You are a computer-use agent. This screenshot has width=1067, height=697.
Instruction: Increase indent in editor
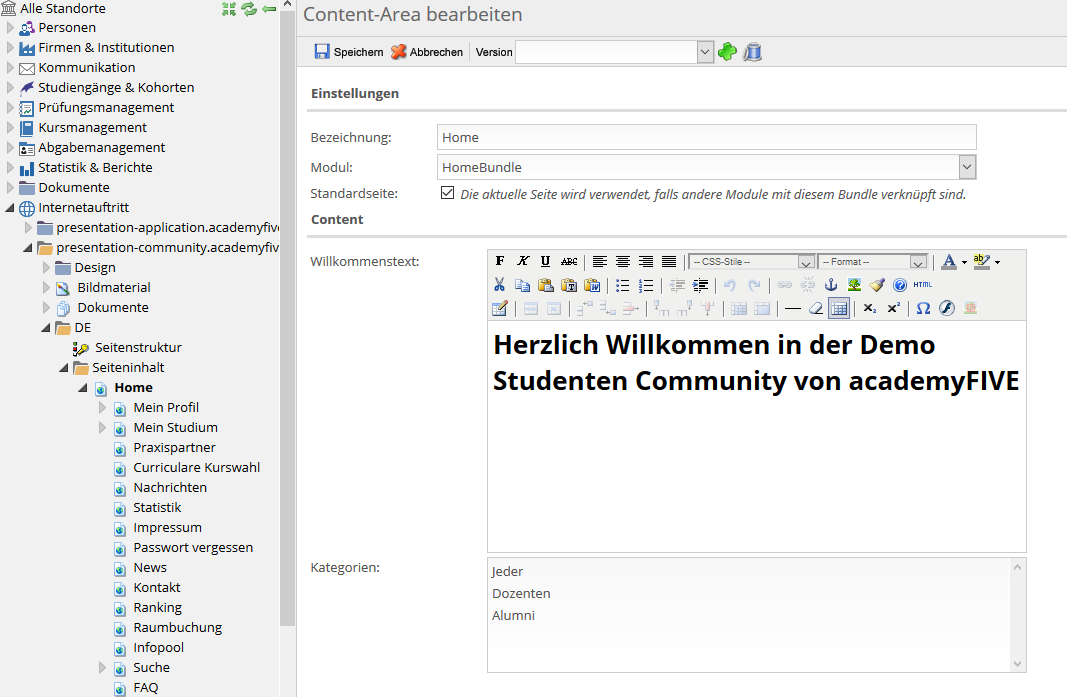click(700, 285)
